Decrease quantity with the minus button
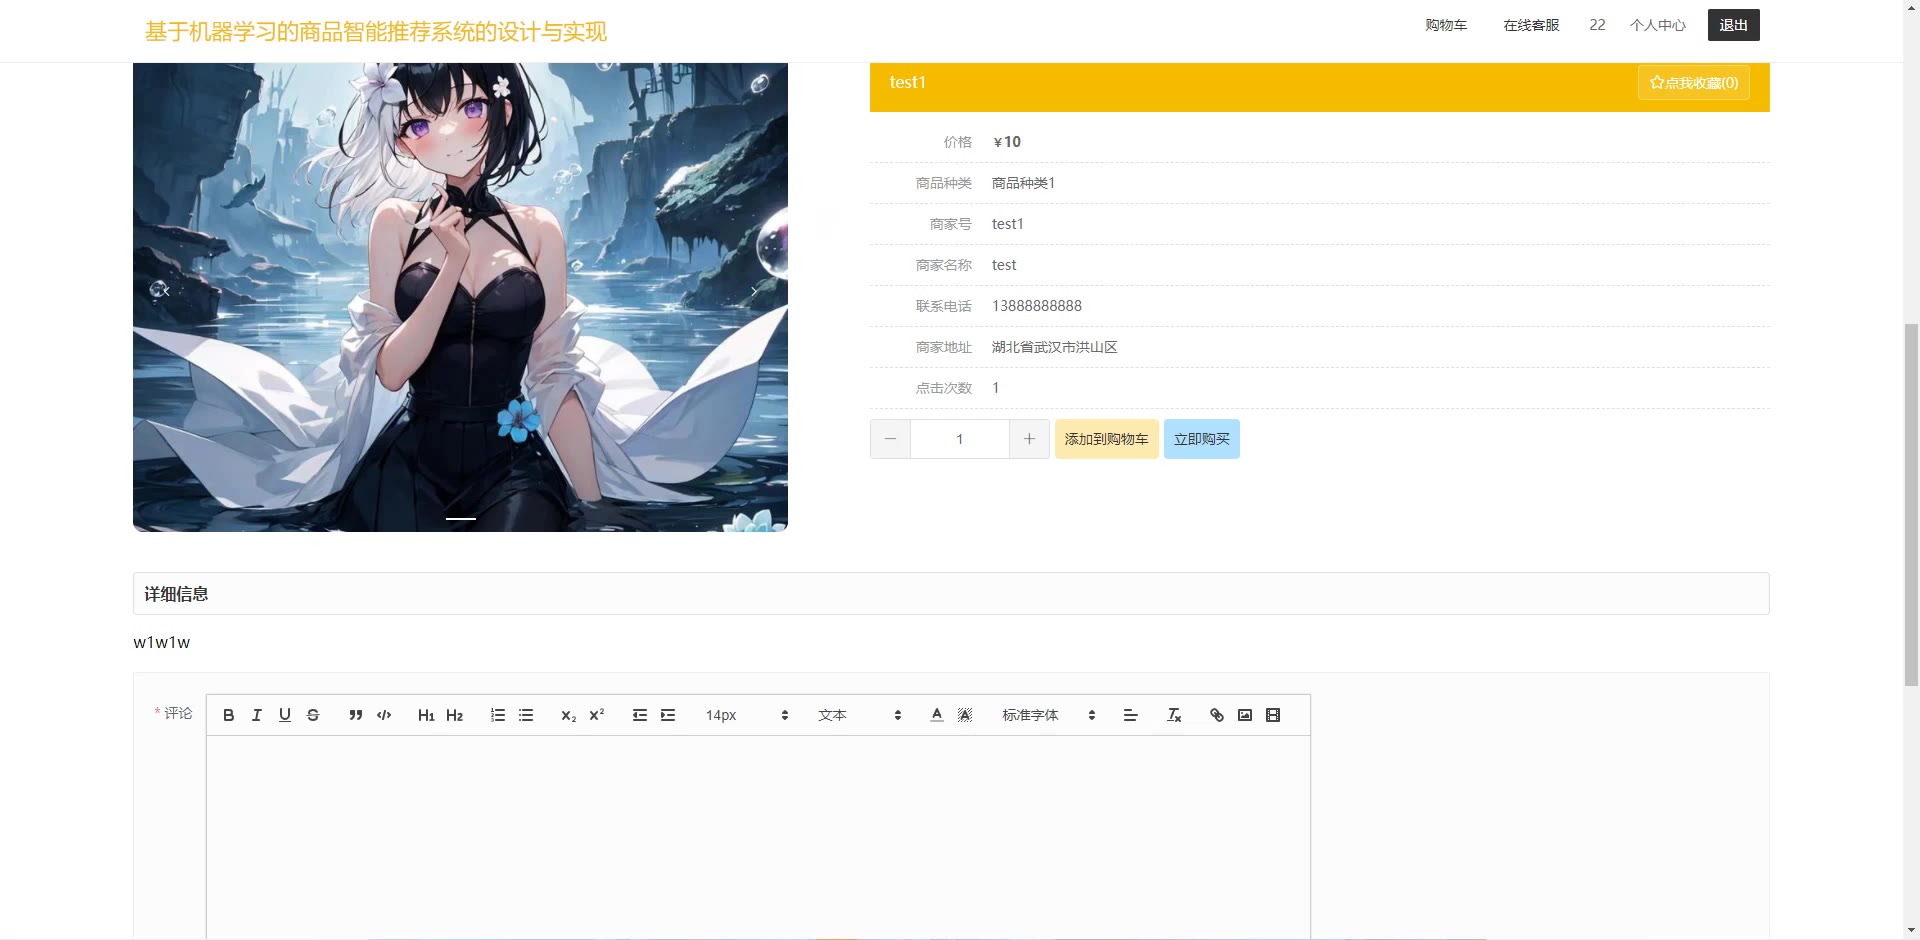Viewport: 1920px width, 940px height. 890,439
